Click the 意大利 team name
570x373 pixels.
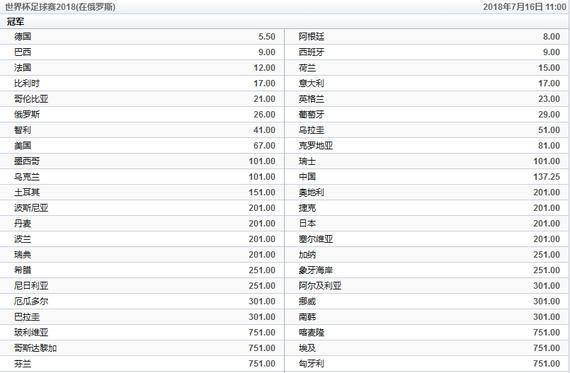tap(311, 83)
